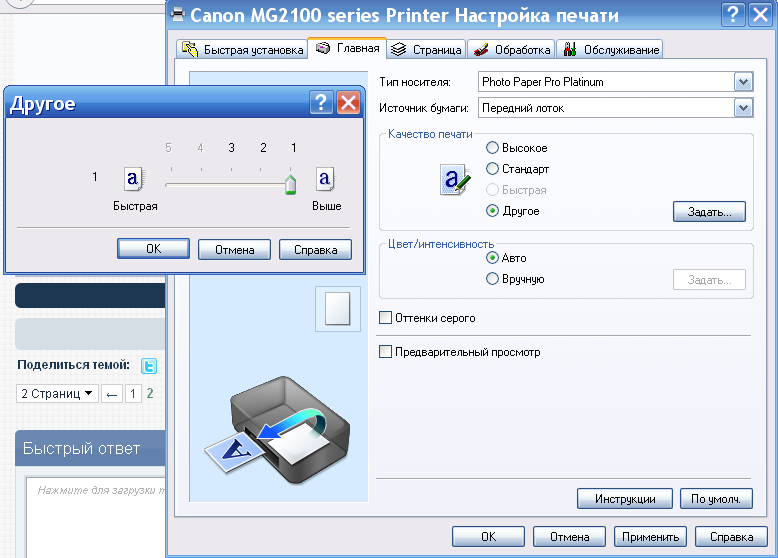Click the quality slider thumb
This screenshot has width=778, height=558.
291,185
